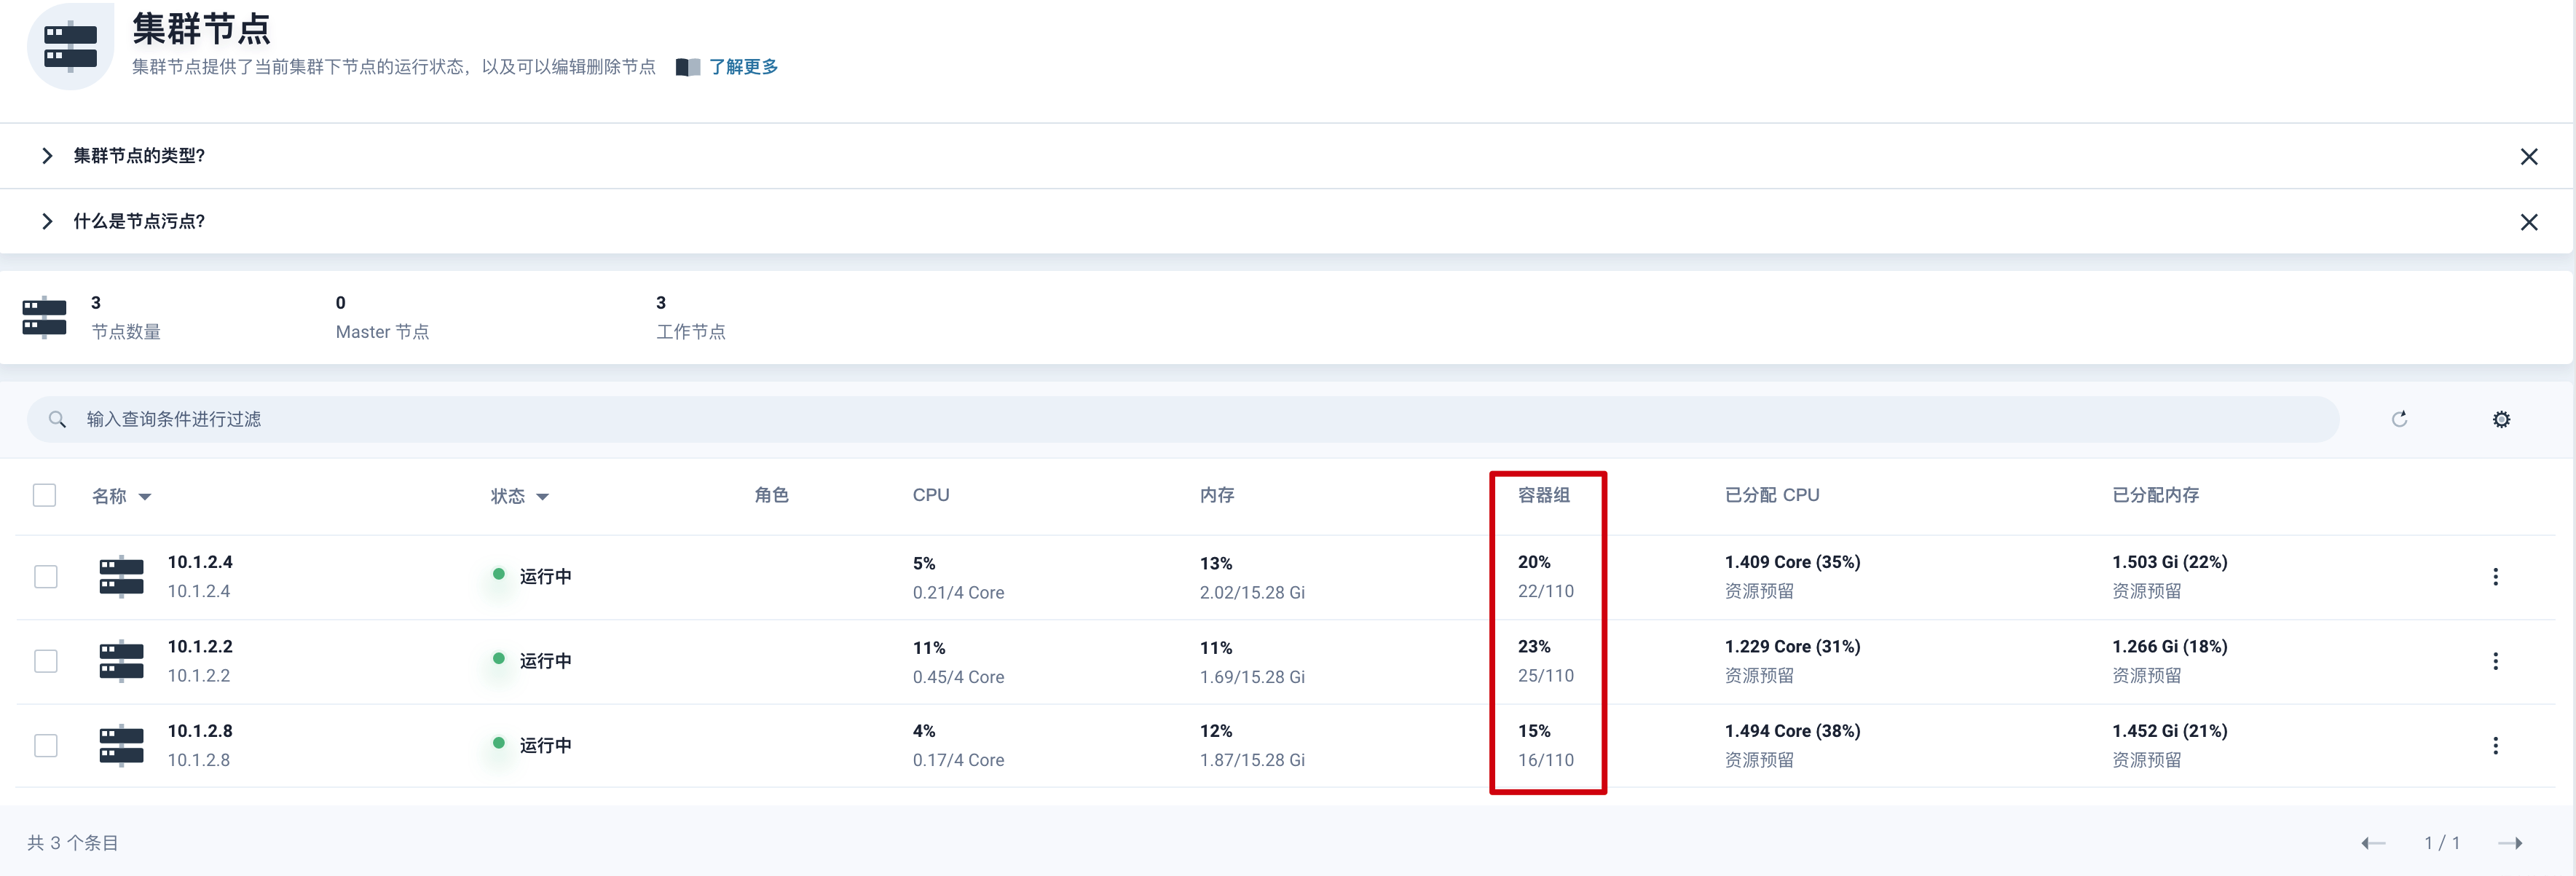Click the cluster nodes header icon
This screenshot has height=876, width=2576.
[x=71, y=47]
